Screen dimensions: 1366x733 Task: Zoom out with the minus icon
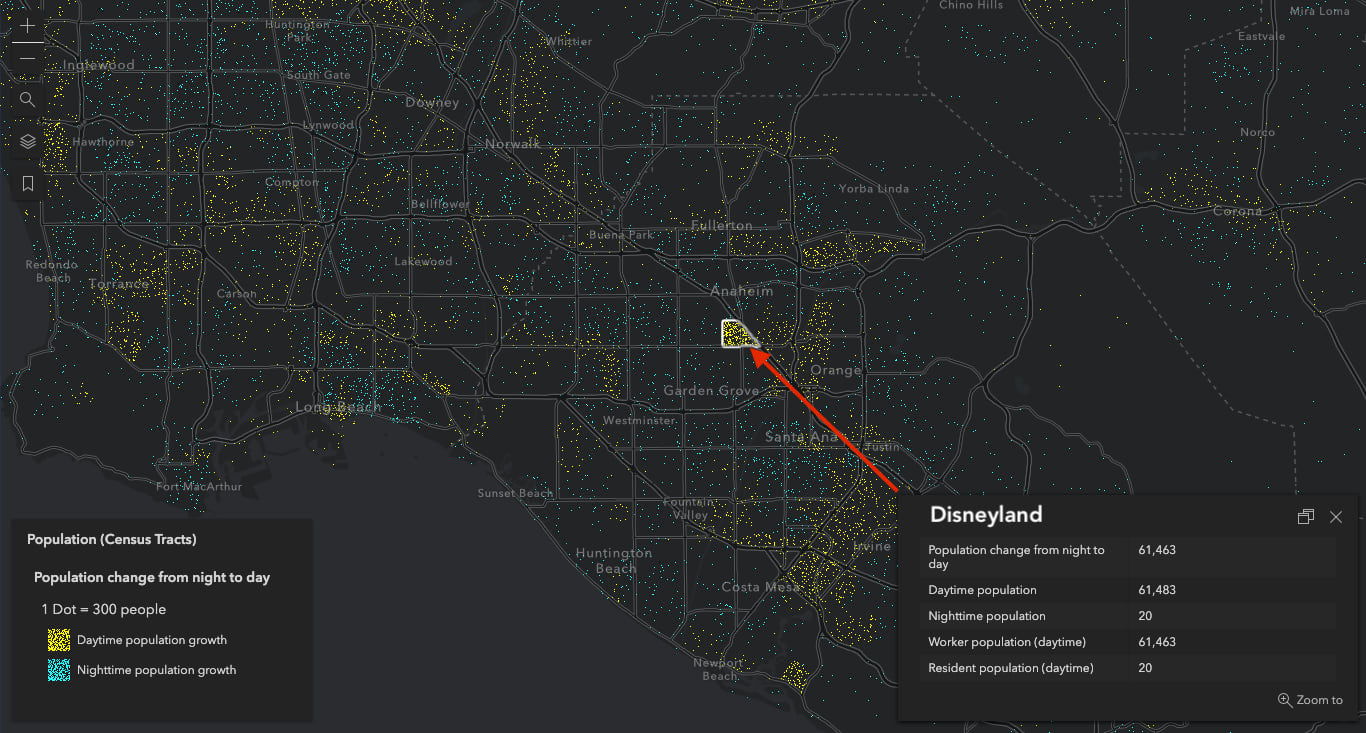26,57
